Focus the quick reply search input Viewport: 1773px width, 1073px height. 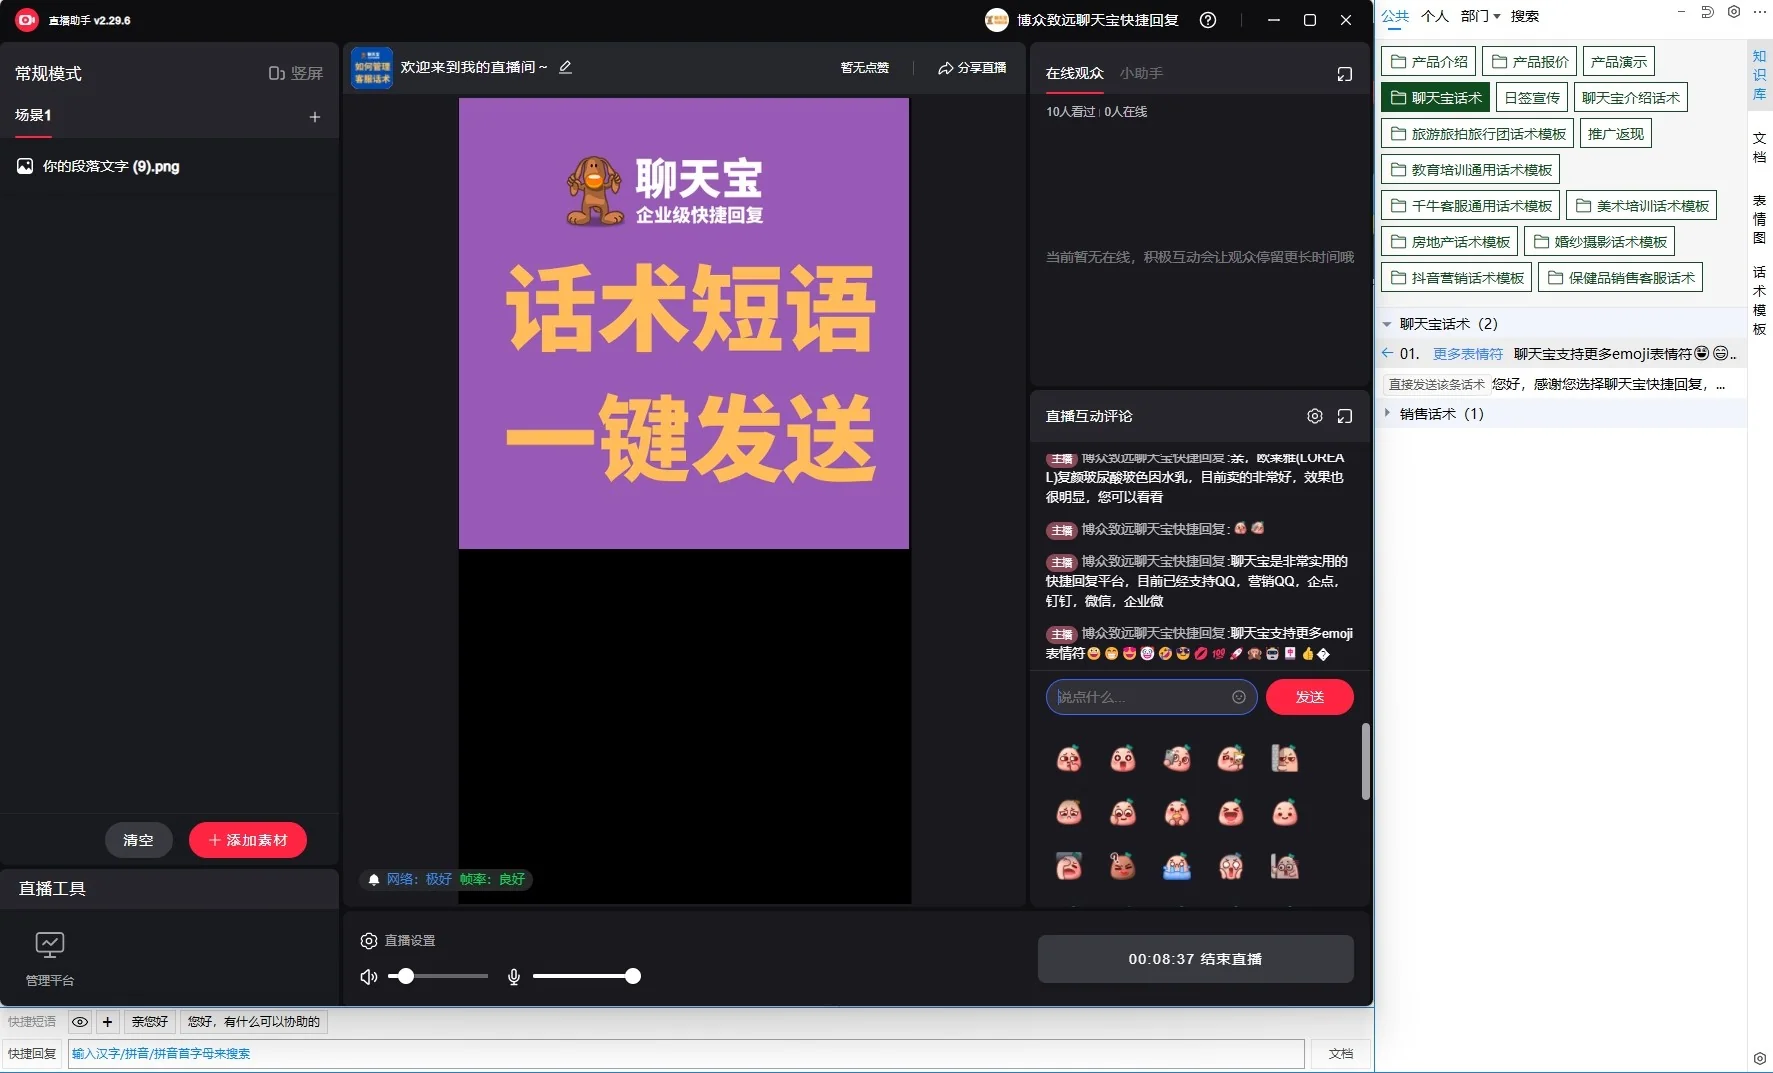(686, 1054)
